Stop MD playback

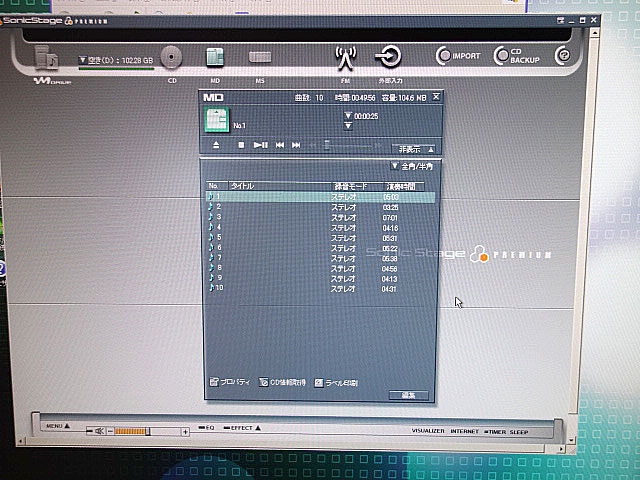[x=241, y=145]
